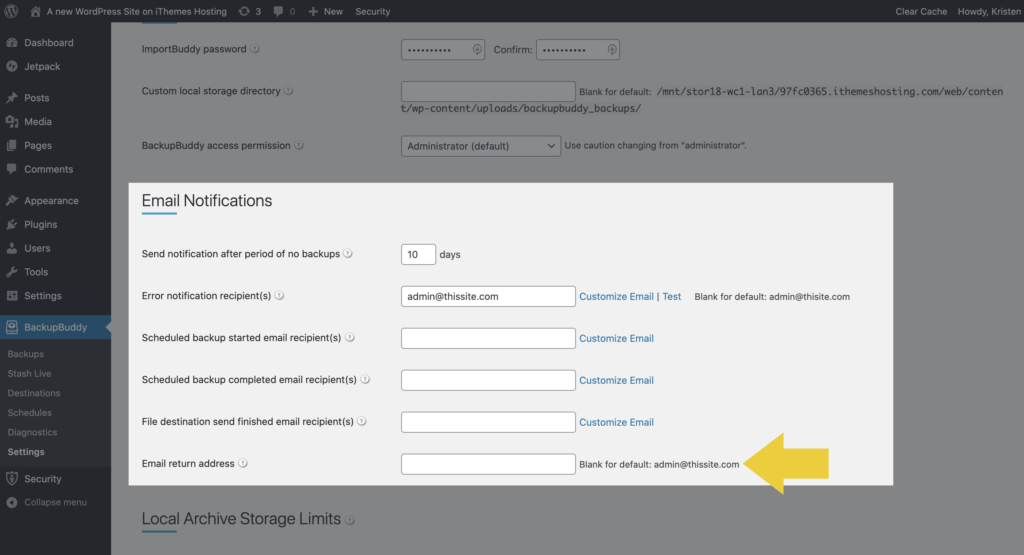Image resolution: width=1024 pixels, height=555 pixels.
Task: Show help tip for Custom local storage directory
Action: coord(289,91)
